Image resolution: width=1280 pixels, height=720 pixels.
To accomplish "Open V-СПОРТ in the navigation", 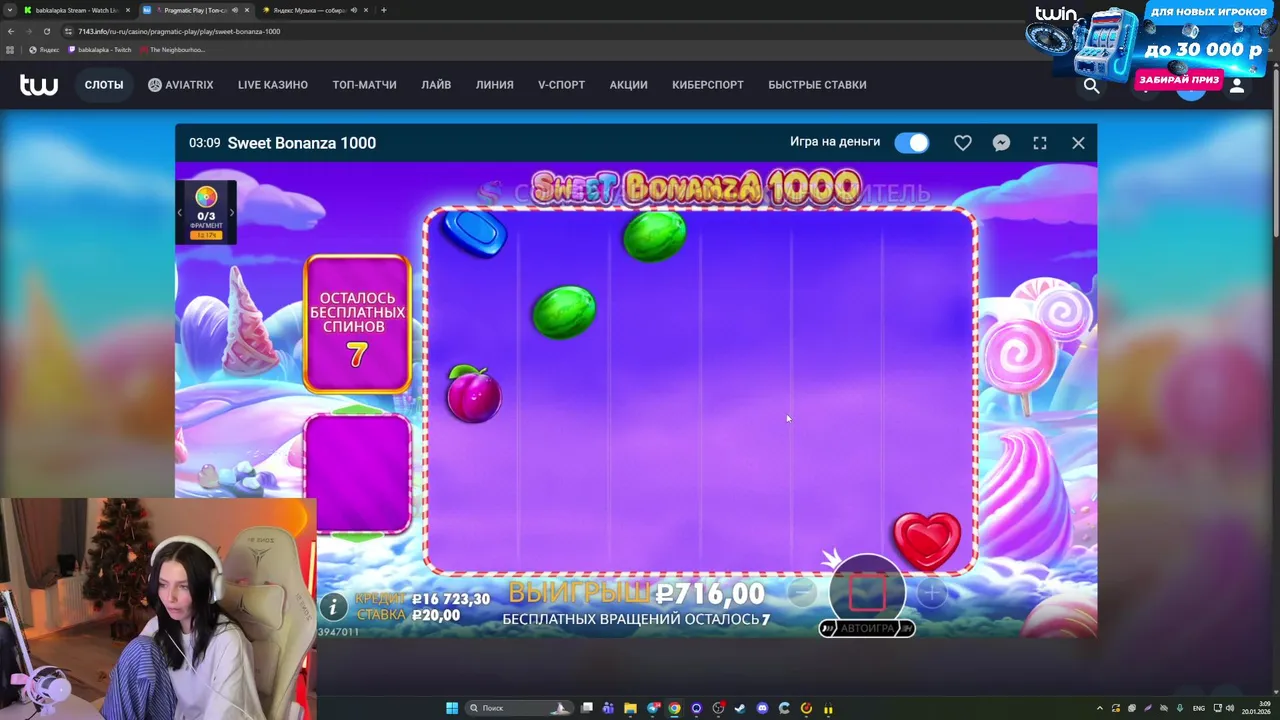I will [x=561, y=85].
